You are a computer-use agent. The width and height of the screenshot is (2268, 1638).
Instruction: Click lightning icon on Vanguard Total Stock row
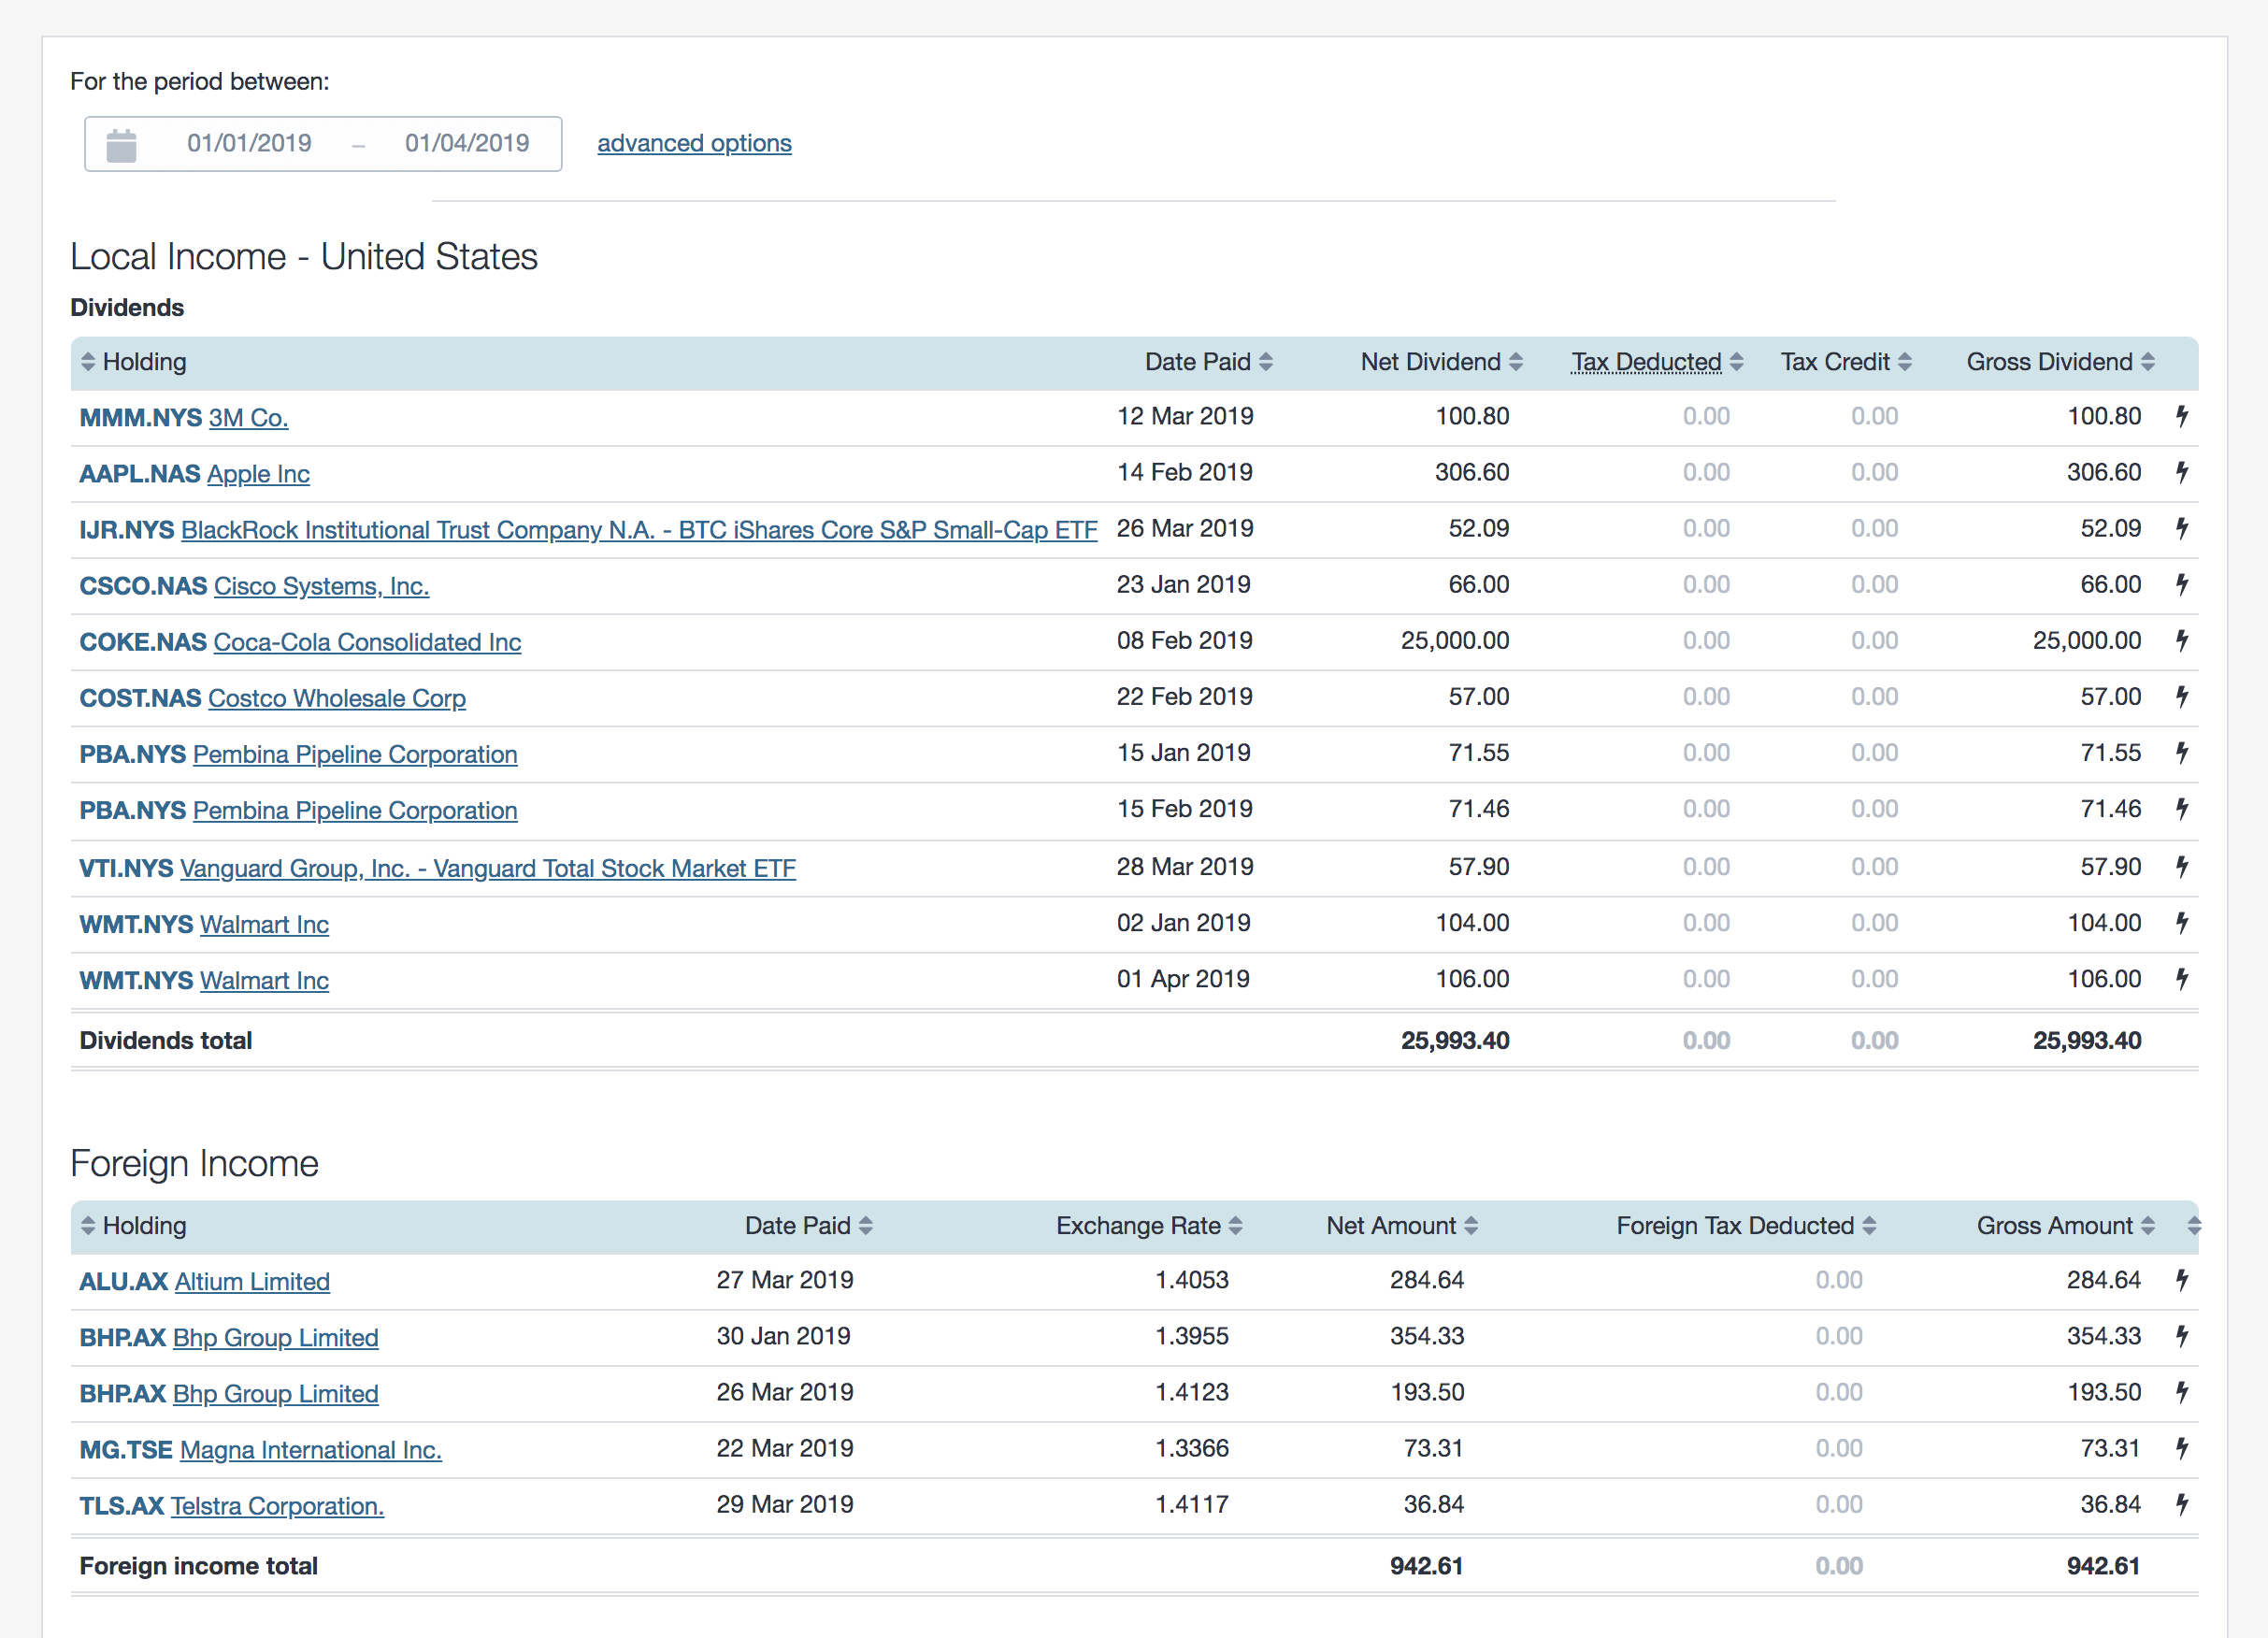coord(2182,867)
